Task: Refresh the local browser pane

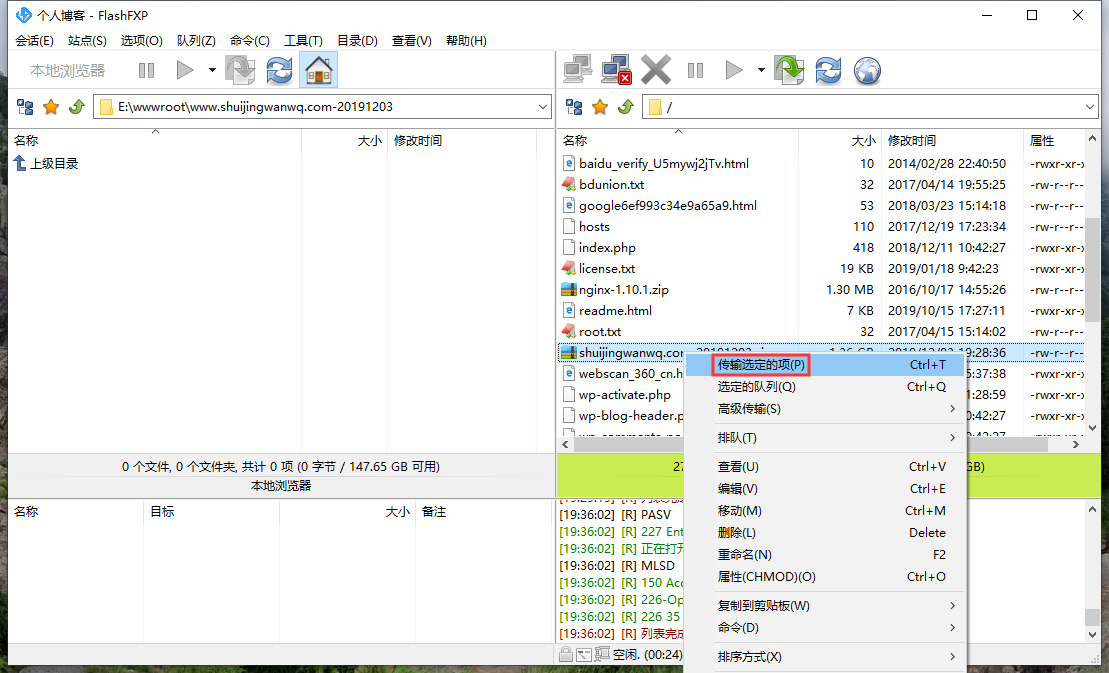Action: pos(279,70)
